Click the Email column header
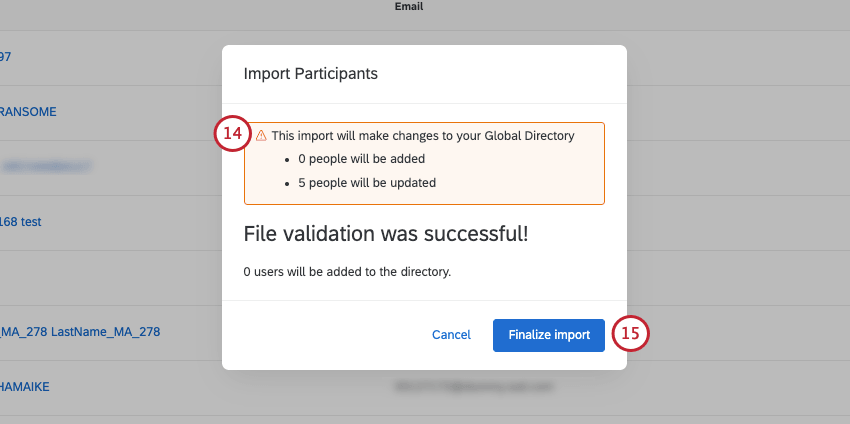Screen dimensions: 850x424 click(x=409, y=6)
